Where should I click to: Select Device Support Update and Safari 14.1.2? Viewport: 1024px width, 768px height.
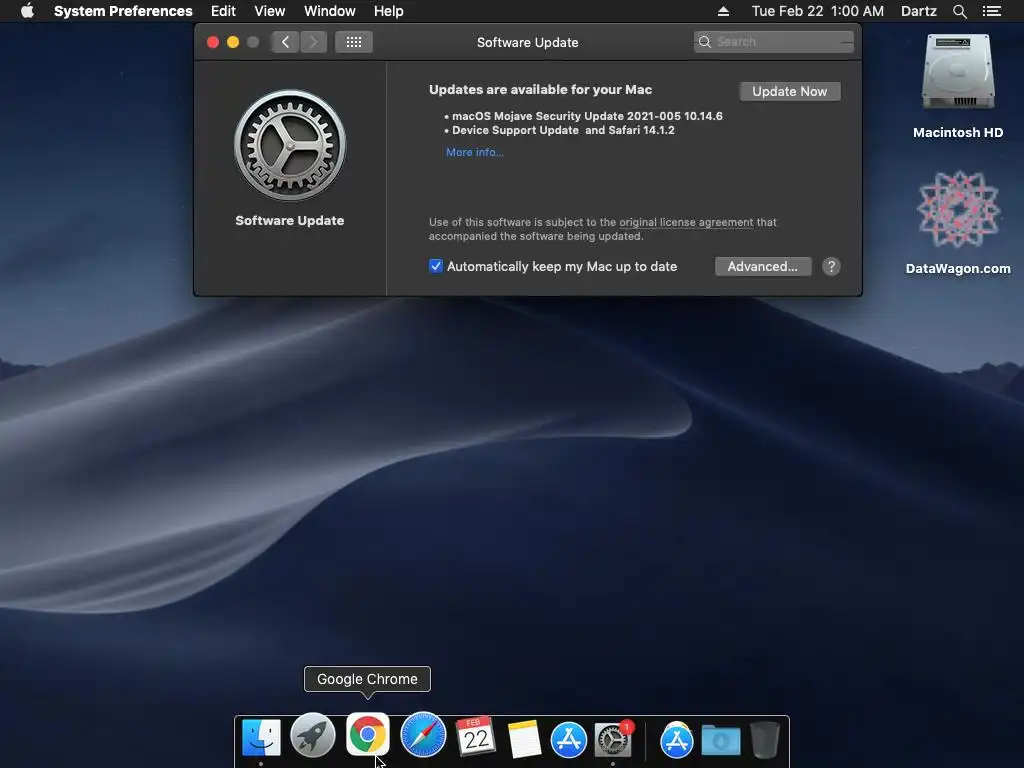(564, 130)
